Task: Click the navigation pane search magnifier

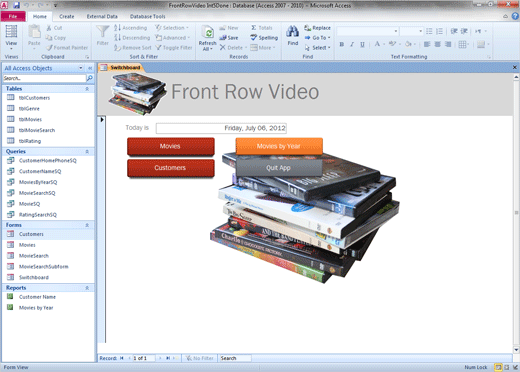Action: pyautogui.click(x=90, y=78)
